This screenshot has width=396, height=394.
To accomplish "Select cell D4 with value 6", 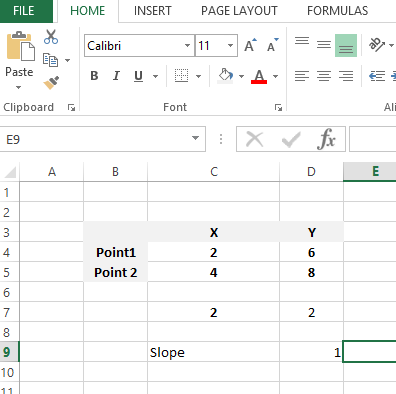I will 311,252.
